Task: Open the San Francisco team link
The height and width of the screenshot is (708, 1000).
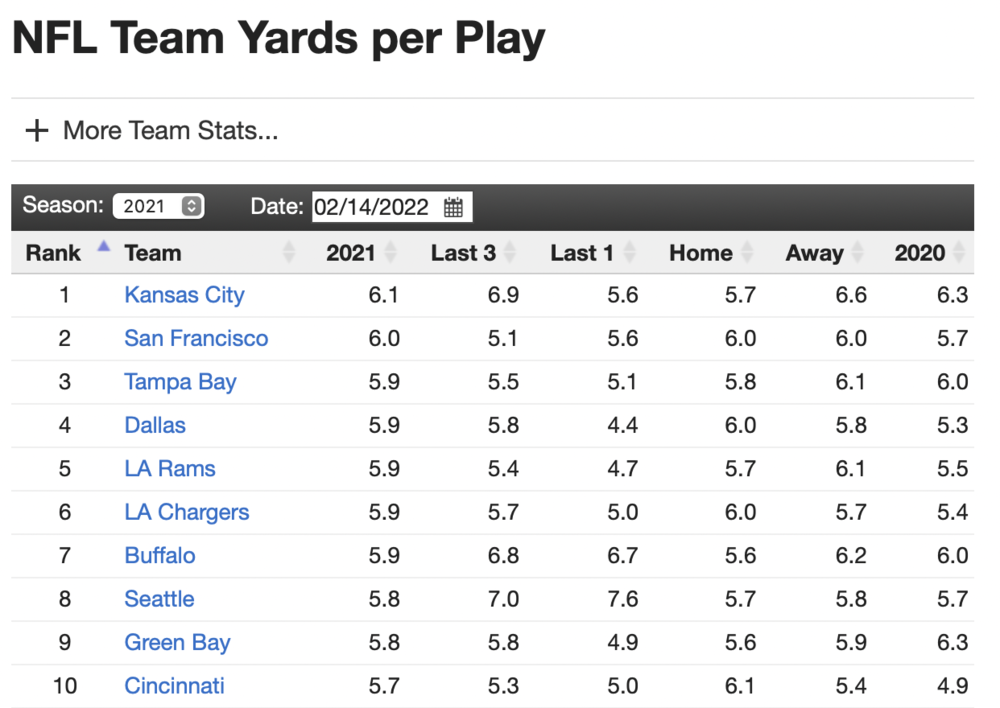Action: [x=196, y=338]
